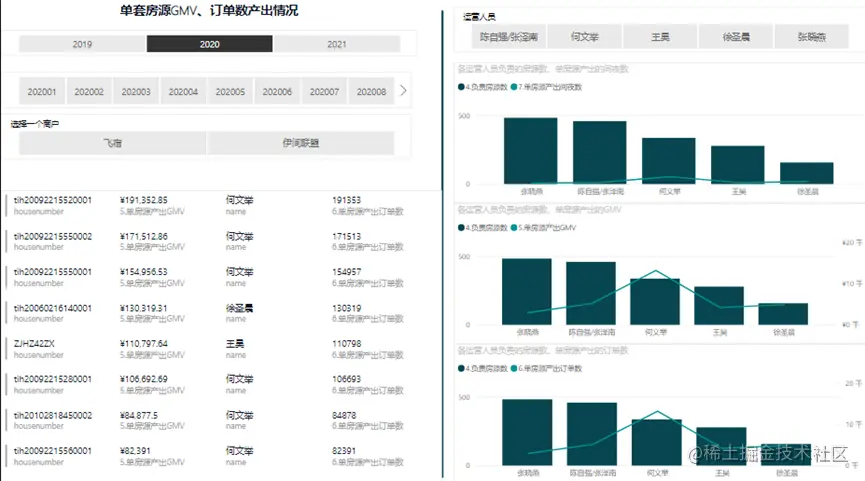865x481 pixels.
Task: Click name 王昊 in the ZJHZ42ZX row
Action: (235, 344)
